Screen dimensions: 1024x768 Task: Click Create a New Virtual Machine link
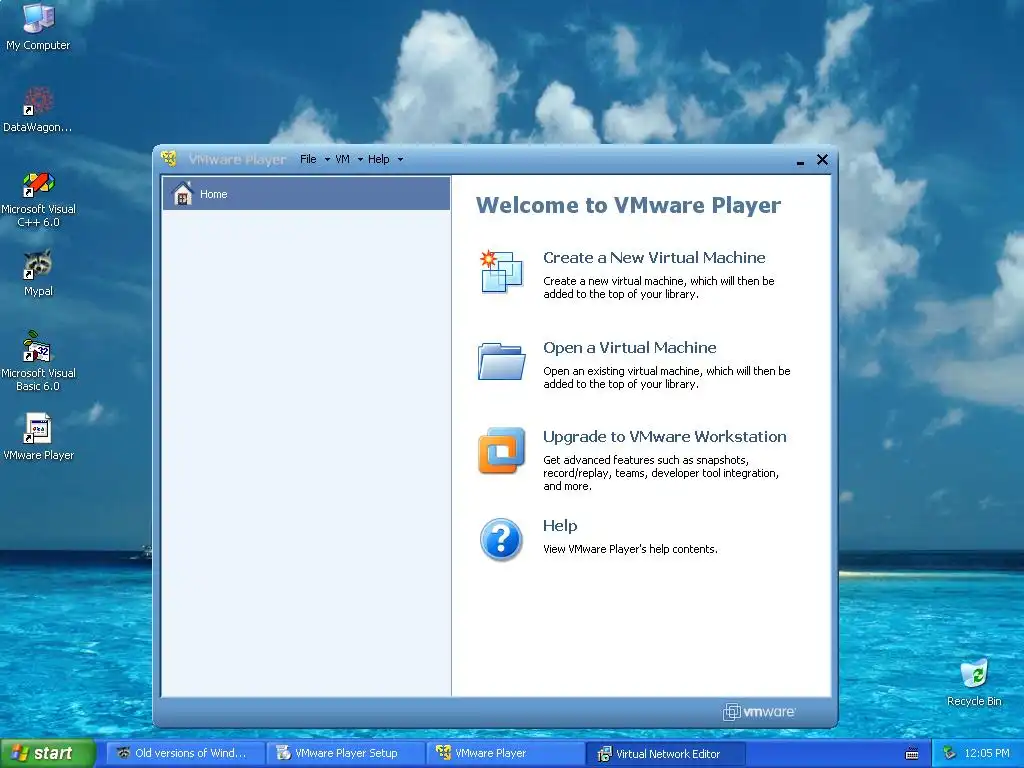654,257
